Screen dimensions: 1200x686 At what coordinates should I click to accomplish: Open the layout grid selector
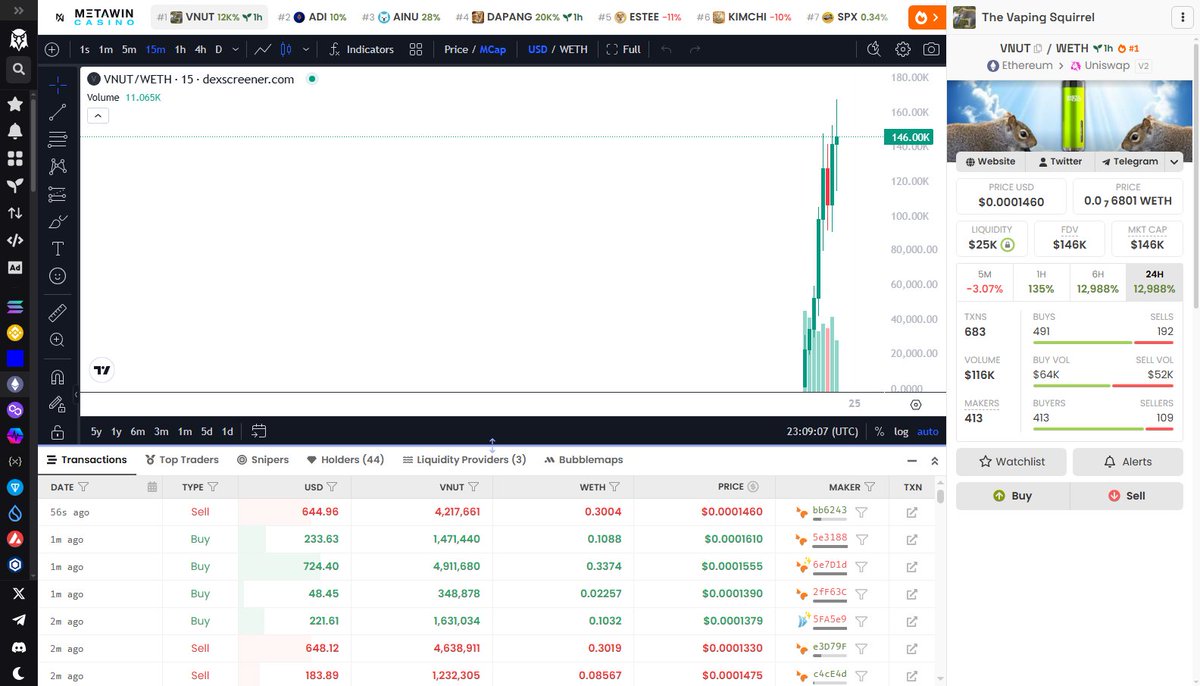click(416, 49)
